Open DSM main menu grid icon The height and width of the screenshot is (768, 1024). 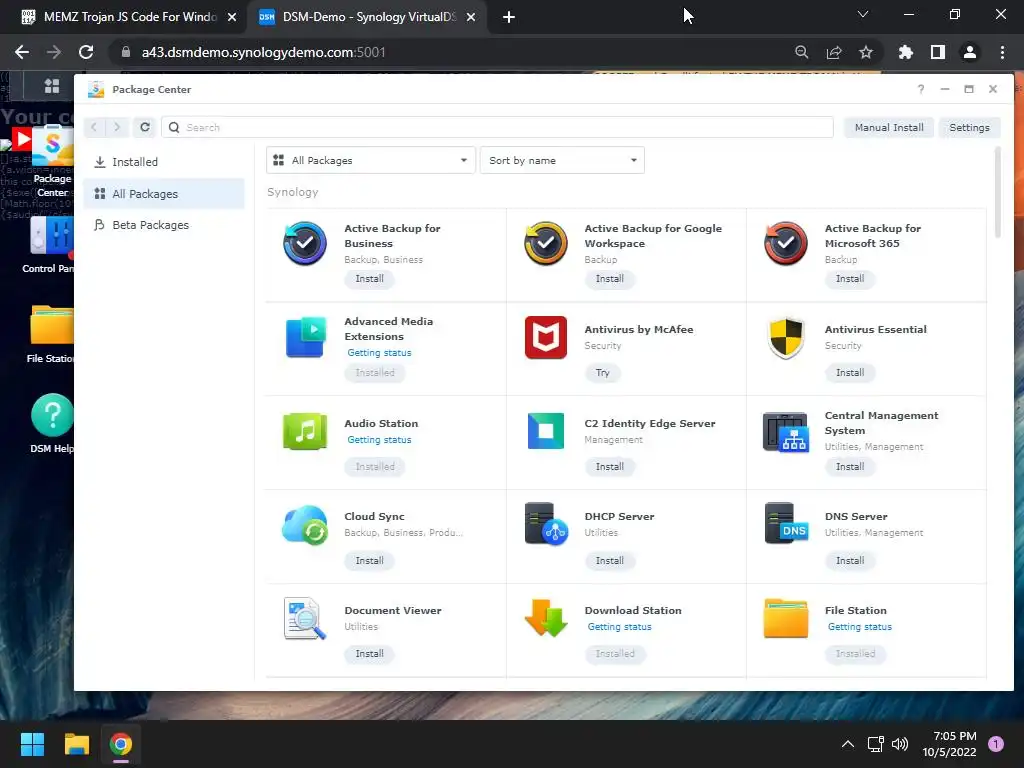(x=52, y=86)
